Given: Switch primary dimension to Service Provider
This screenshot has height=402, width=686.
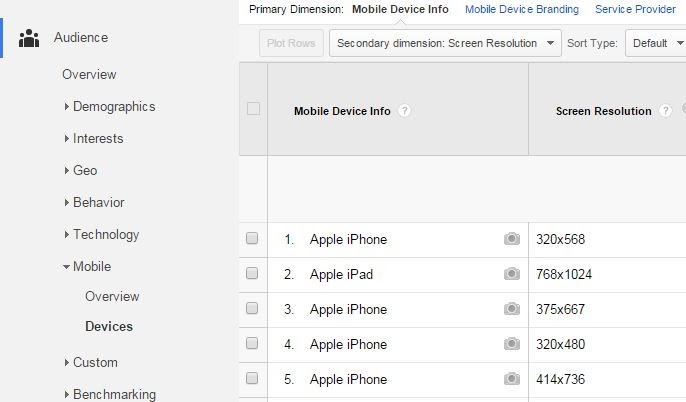Looking at the screenshot, I should coord(635,9).
